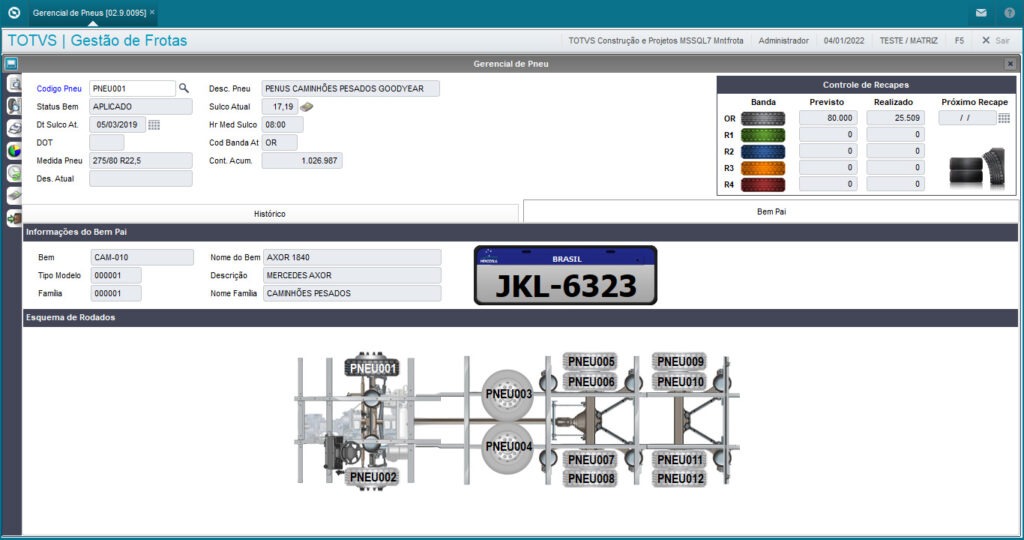Click the F5 button in header bar
Image resolution: width=1024 pixels, height=540 pixels.
(x=959, y=40)
